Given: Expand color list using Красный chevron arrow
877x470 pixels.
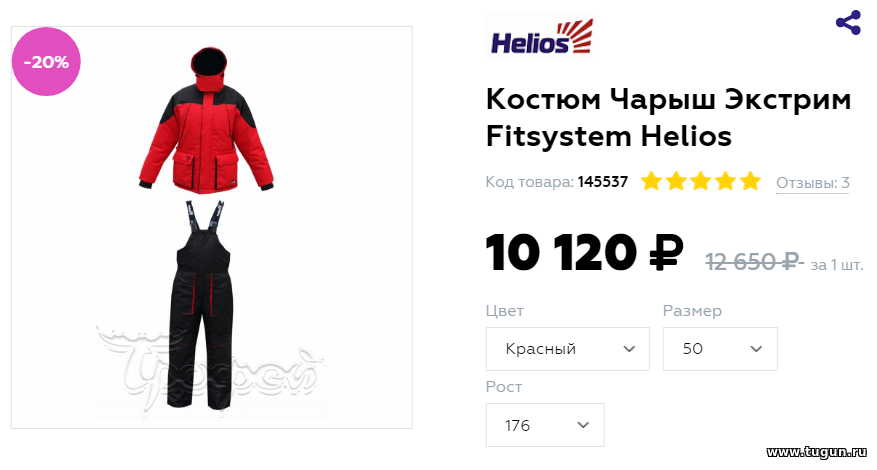Looking at the screenshot, I should (x=629, y=349).
